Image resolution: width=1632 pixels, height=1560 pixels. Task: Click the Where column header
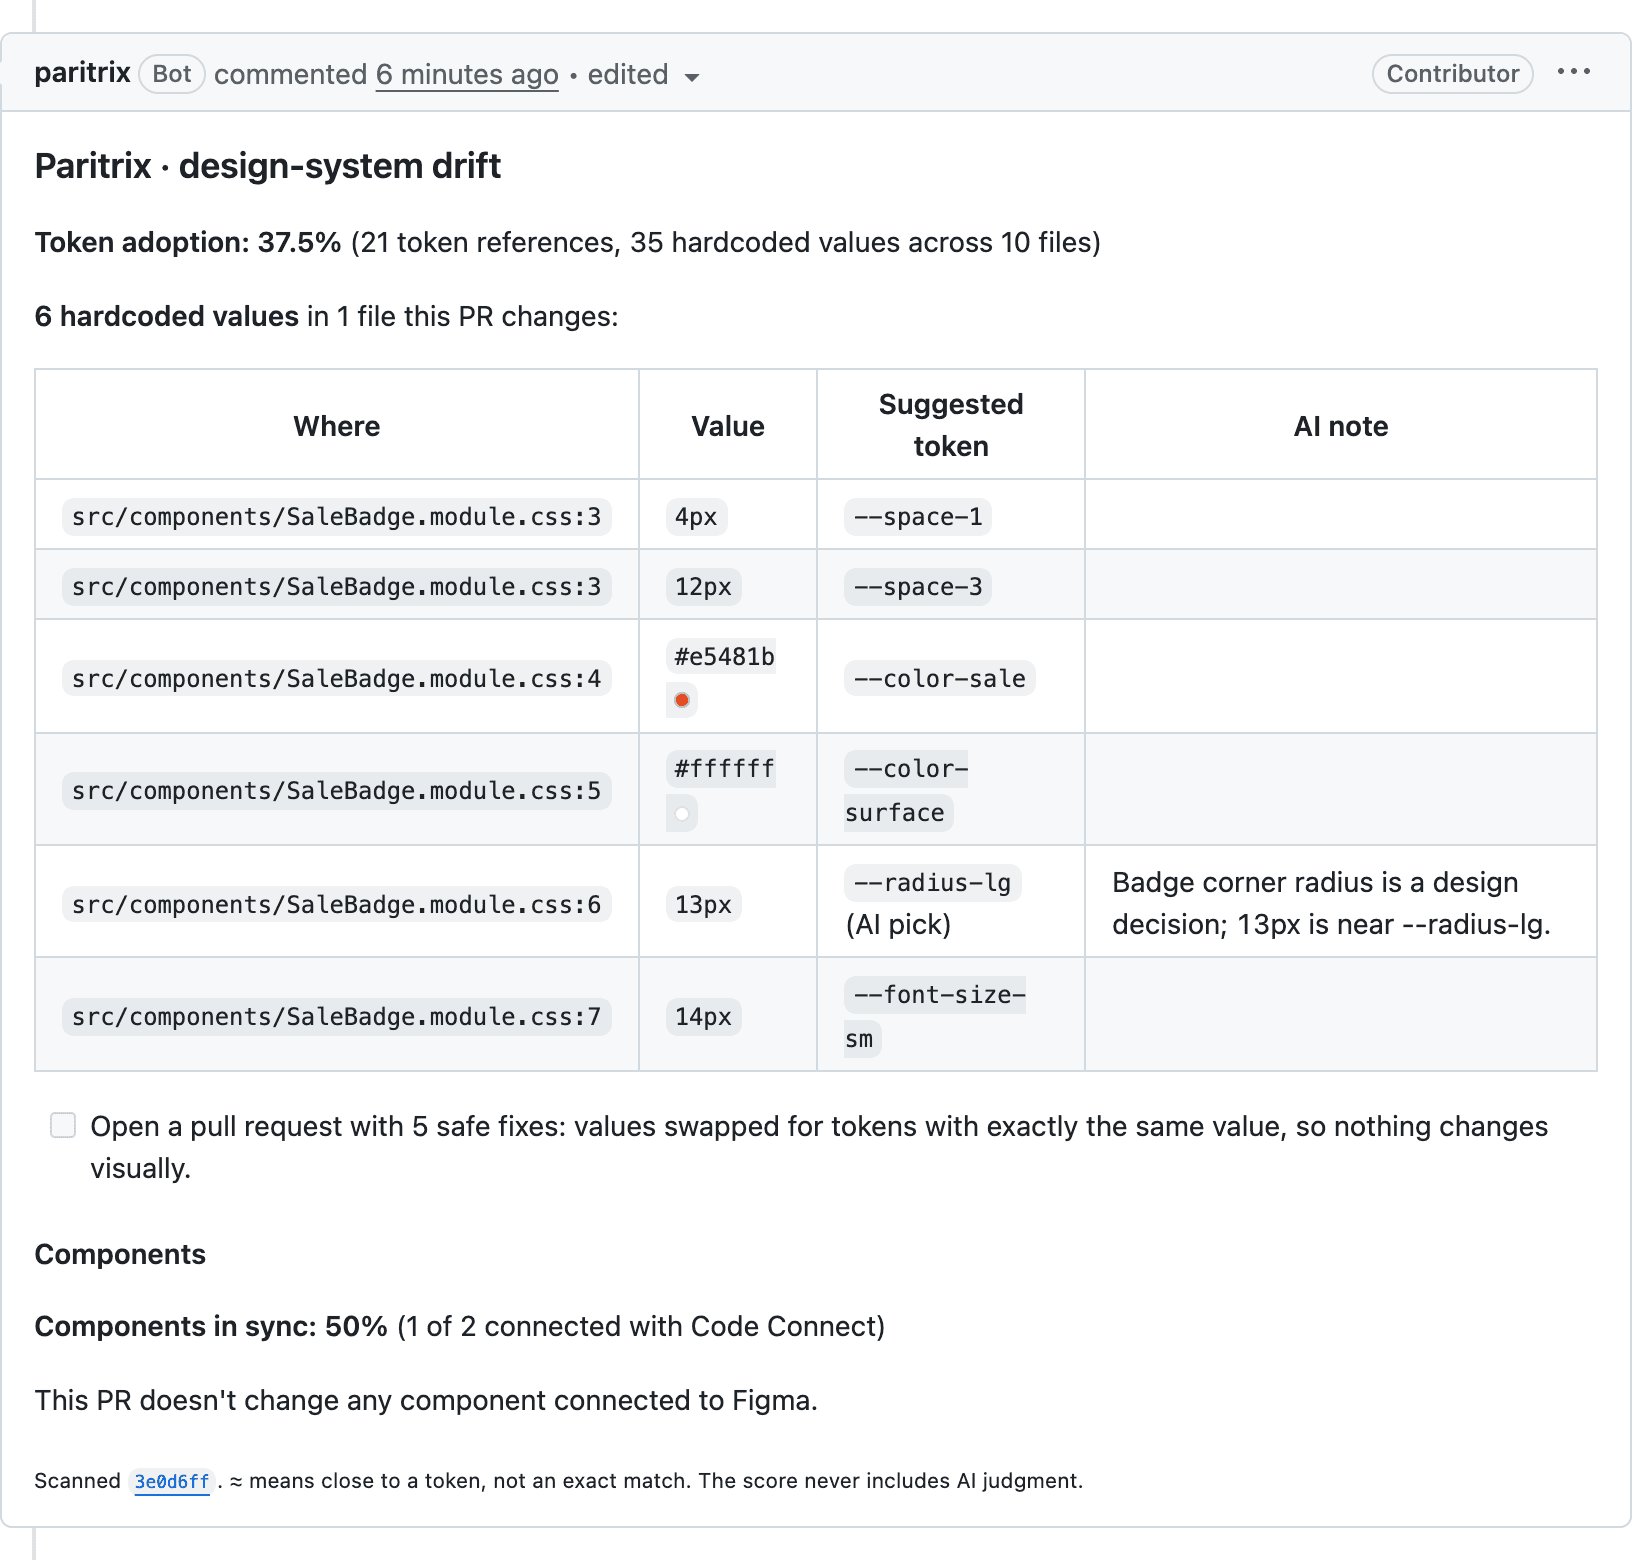click(x=337, y=426)
